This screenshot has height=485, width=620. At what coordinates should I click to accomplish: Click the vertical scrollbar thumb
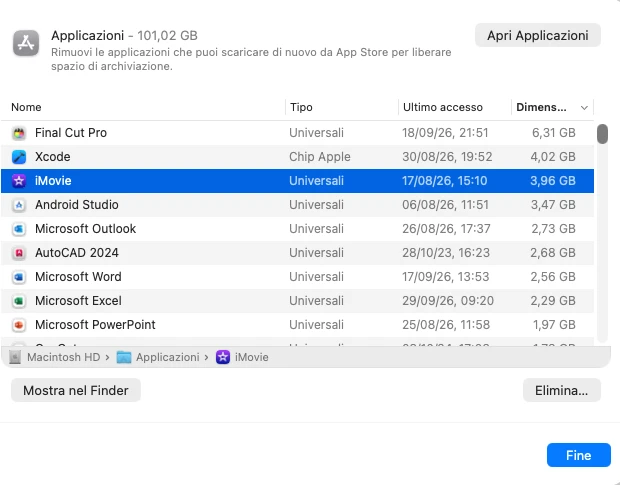pyautogui.click(x=602, y=134)
